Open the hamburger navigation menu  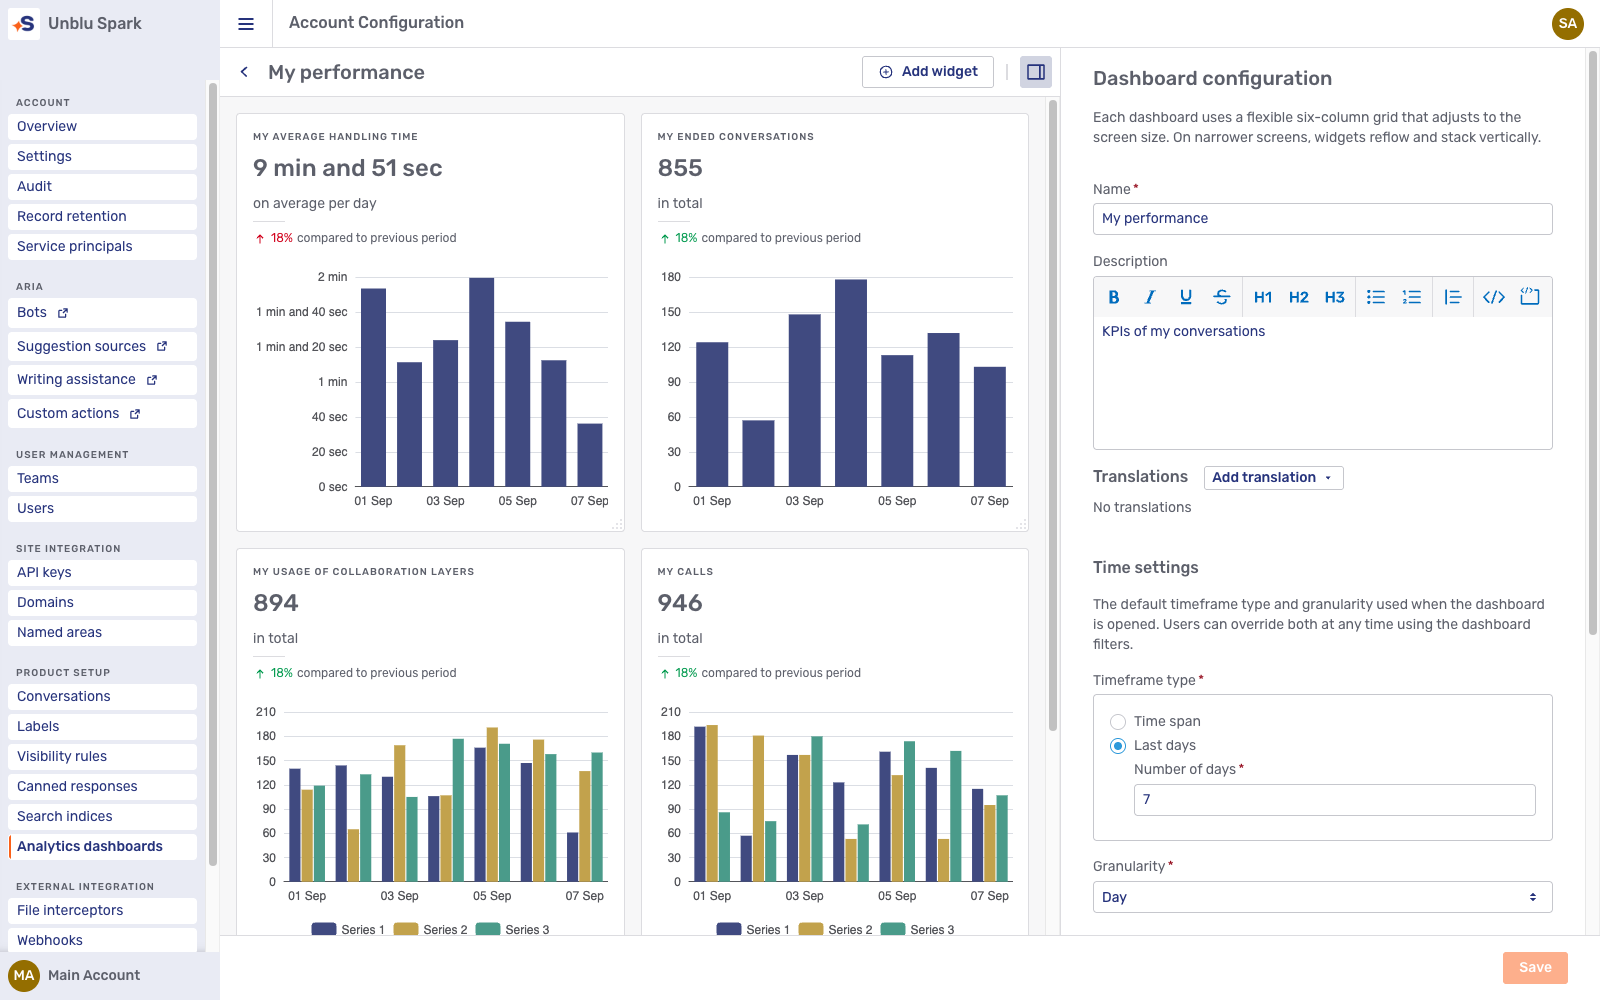click(x=246, y=24)
